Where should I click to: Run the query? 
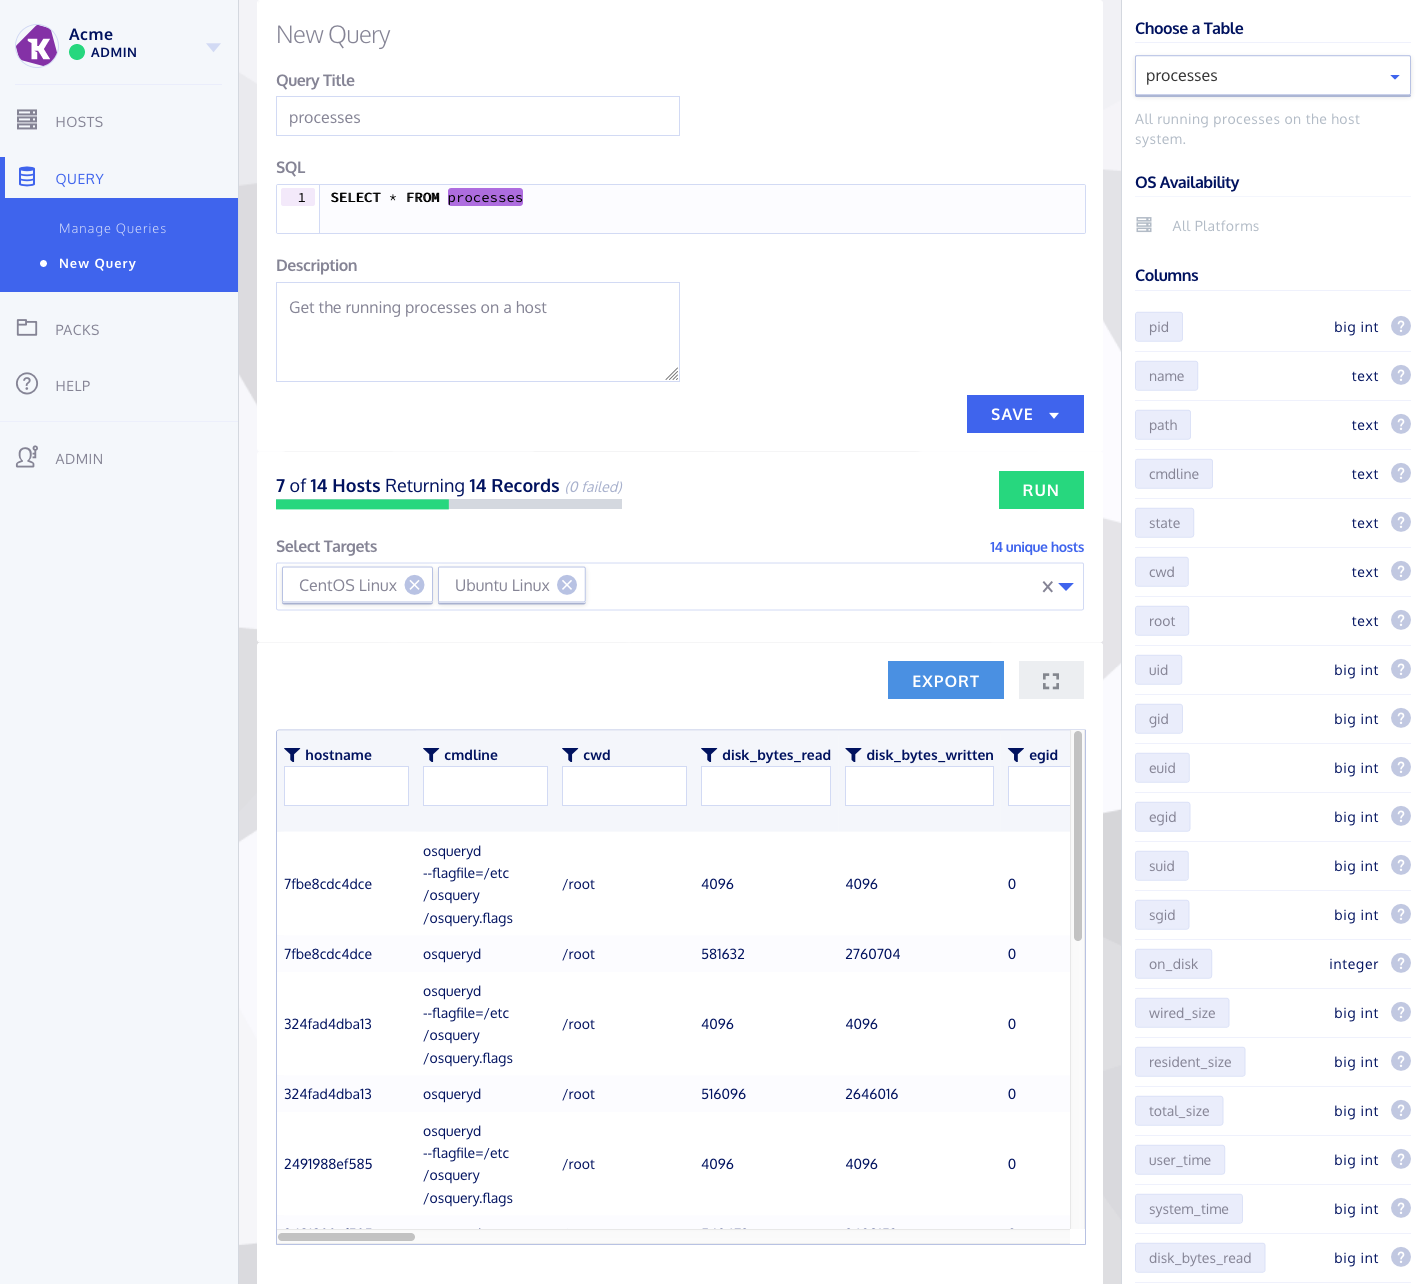[x=1041, y=490]
